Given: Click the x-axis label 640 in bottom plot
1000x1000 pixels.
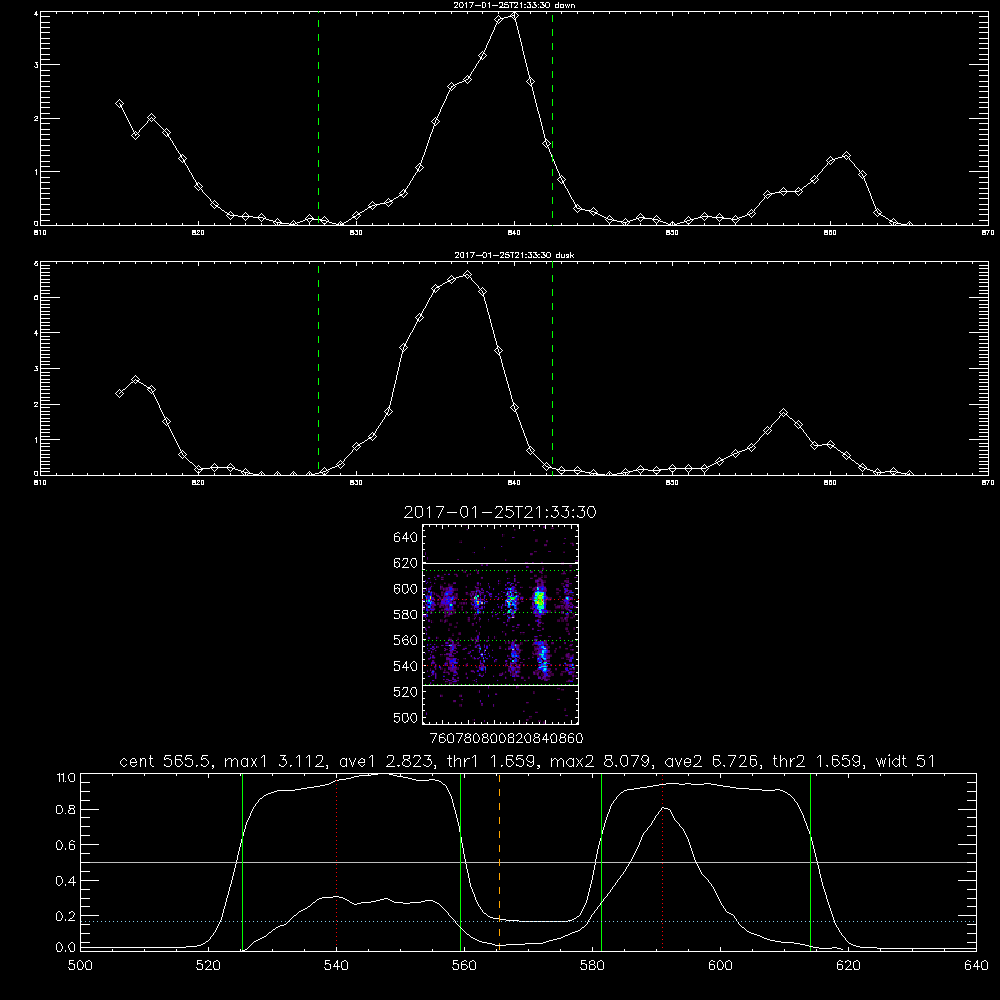Looking at the screenshot, I should point(976,966).
